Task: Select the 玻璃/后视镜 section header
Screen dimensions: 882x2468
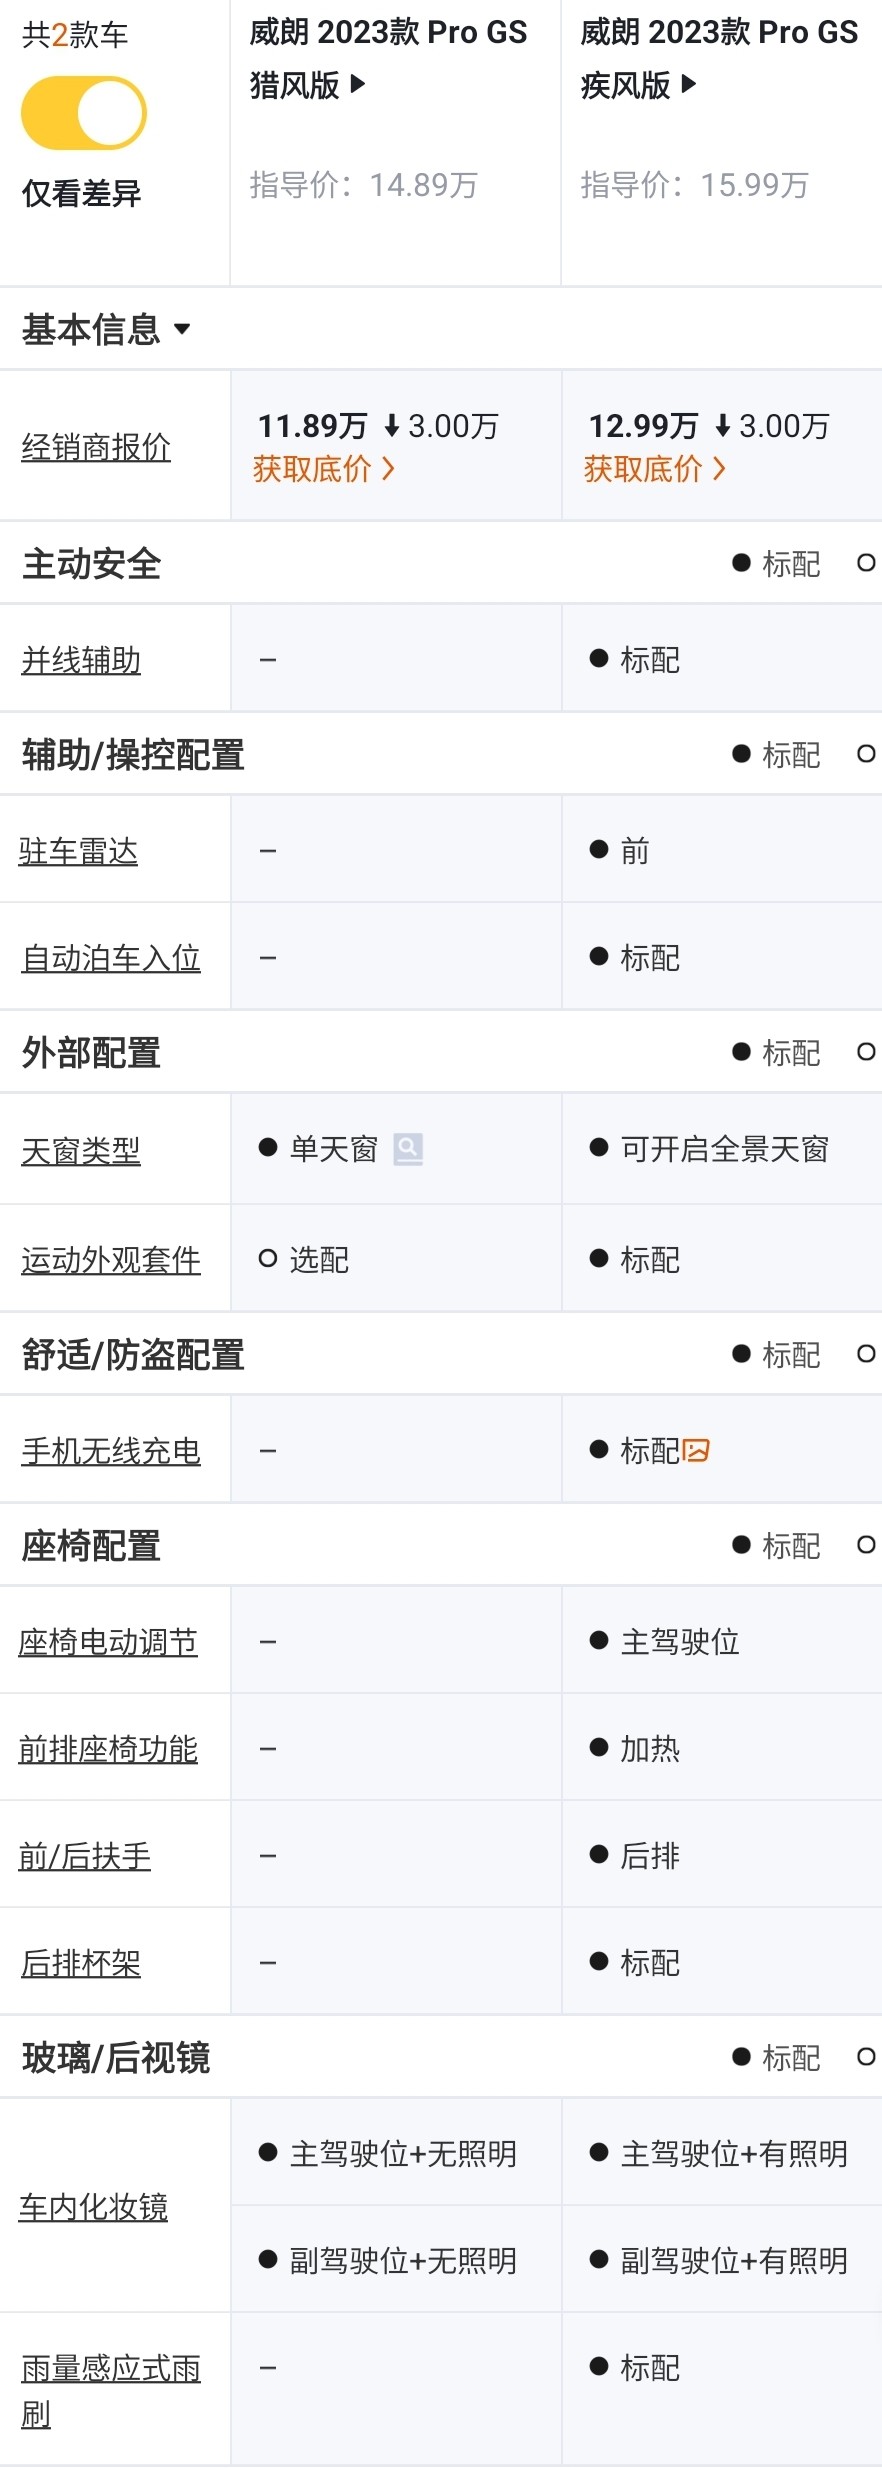Action: [x=116, y=2057]
